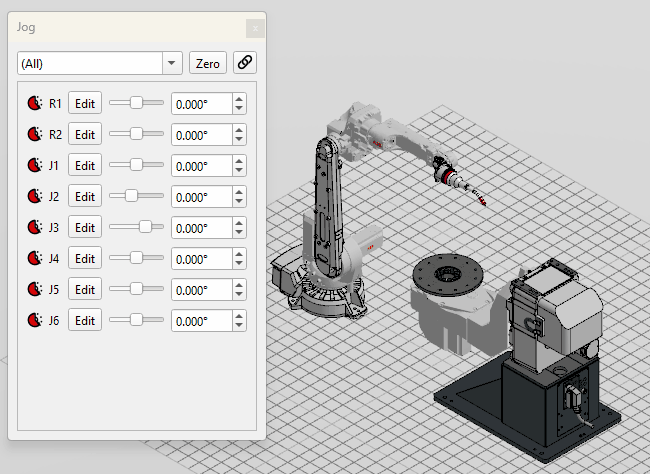The height and width of the screenshot is (474, 650).
Task: Click the J5 slider handle
Action: coord(136,289)
